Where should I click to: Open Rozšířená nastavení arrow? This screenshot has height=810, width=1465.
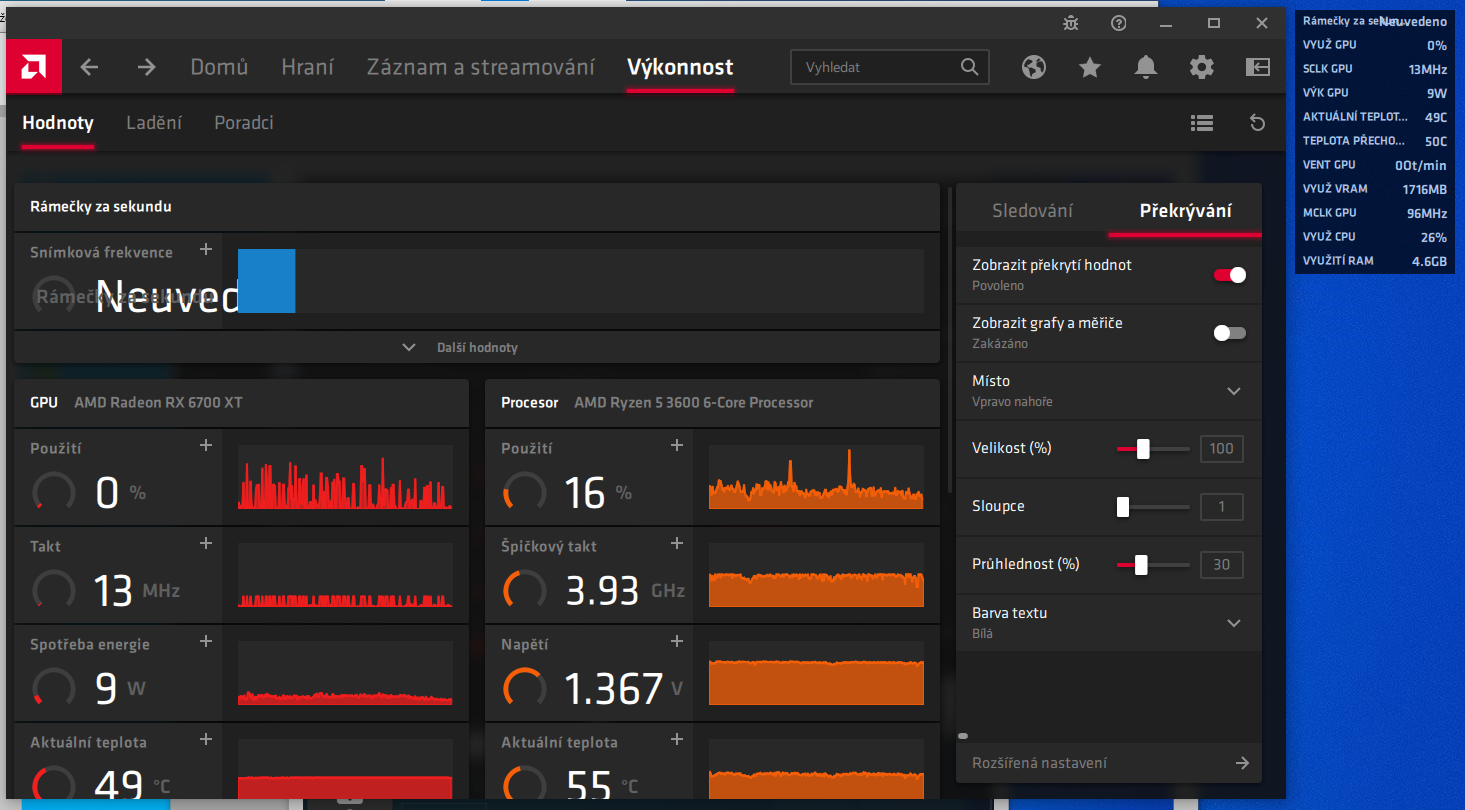pos(1242,763)
